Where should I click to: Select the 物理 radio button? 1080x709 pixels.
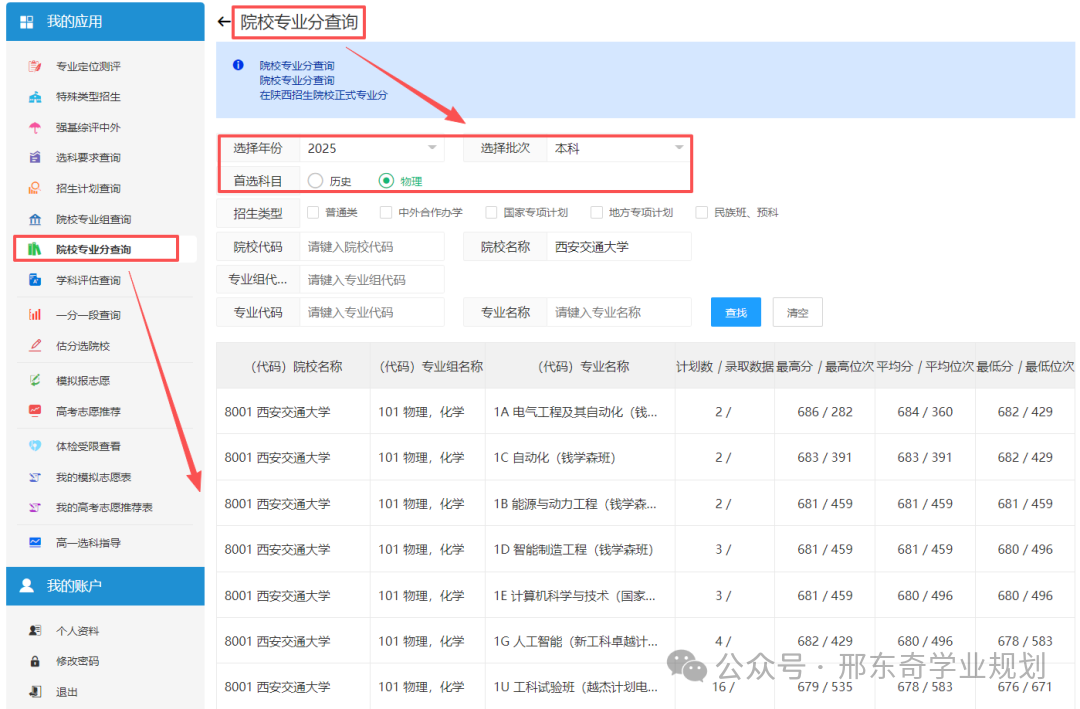[386, 181]
